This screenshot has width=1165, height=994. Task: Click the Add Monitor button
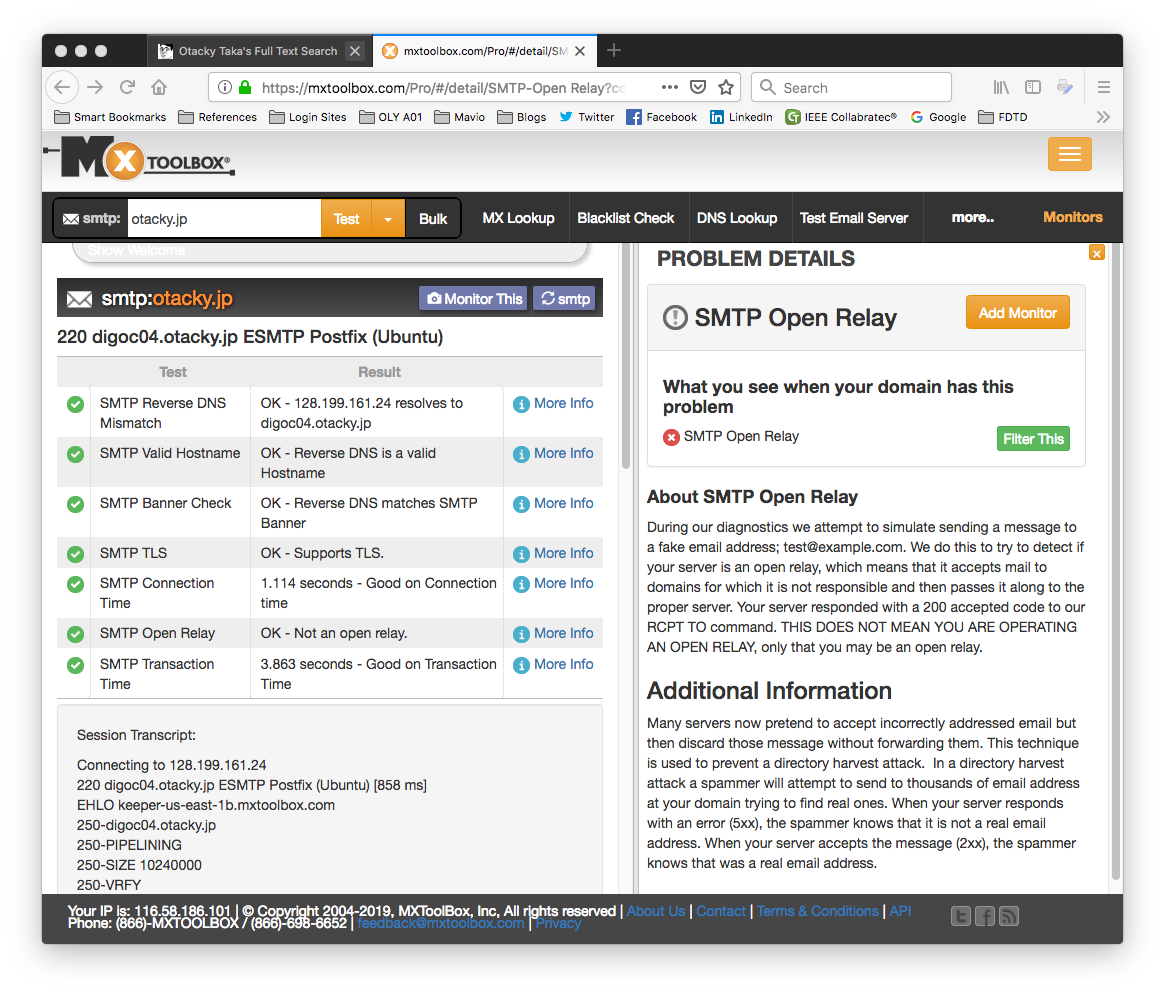point(1017,313)
